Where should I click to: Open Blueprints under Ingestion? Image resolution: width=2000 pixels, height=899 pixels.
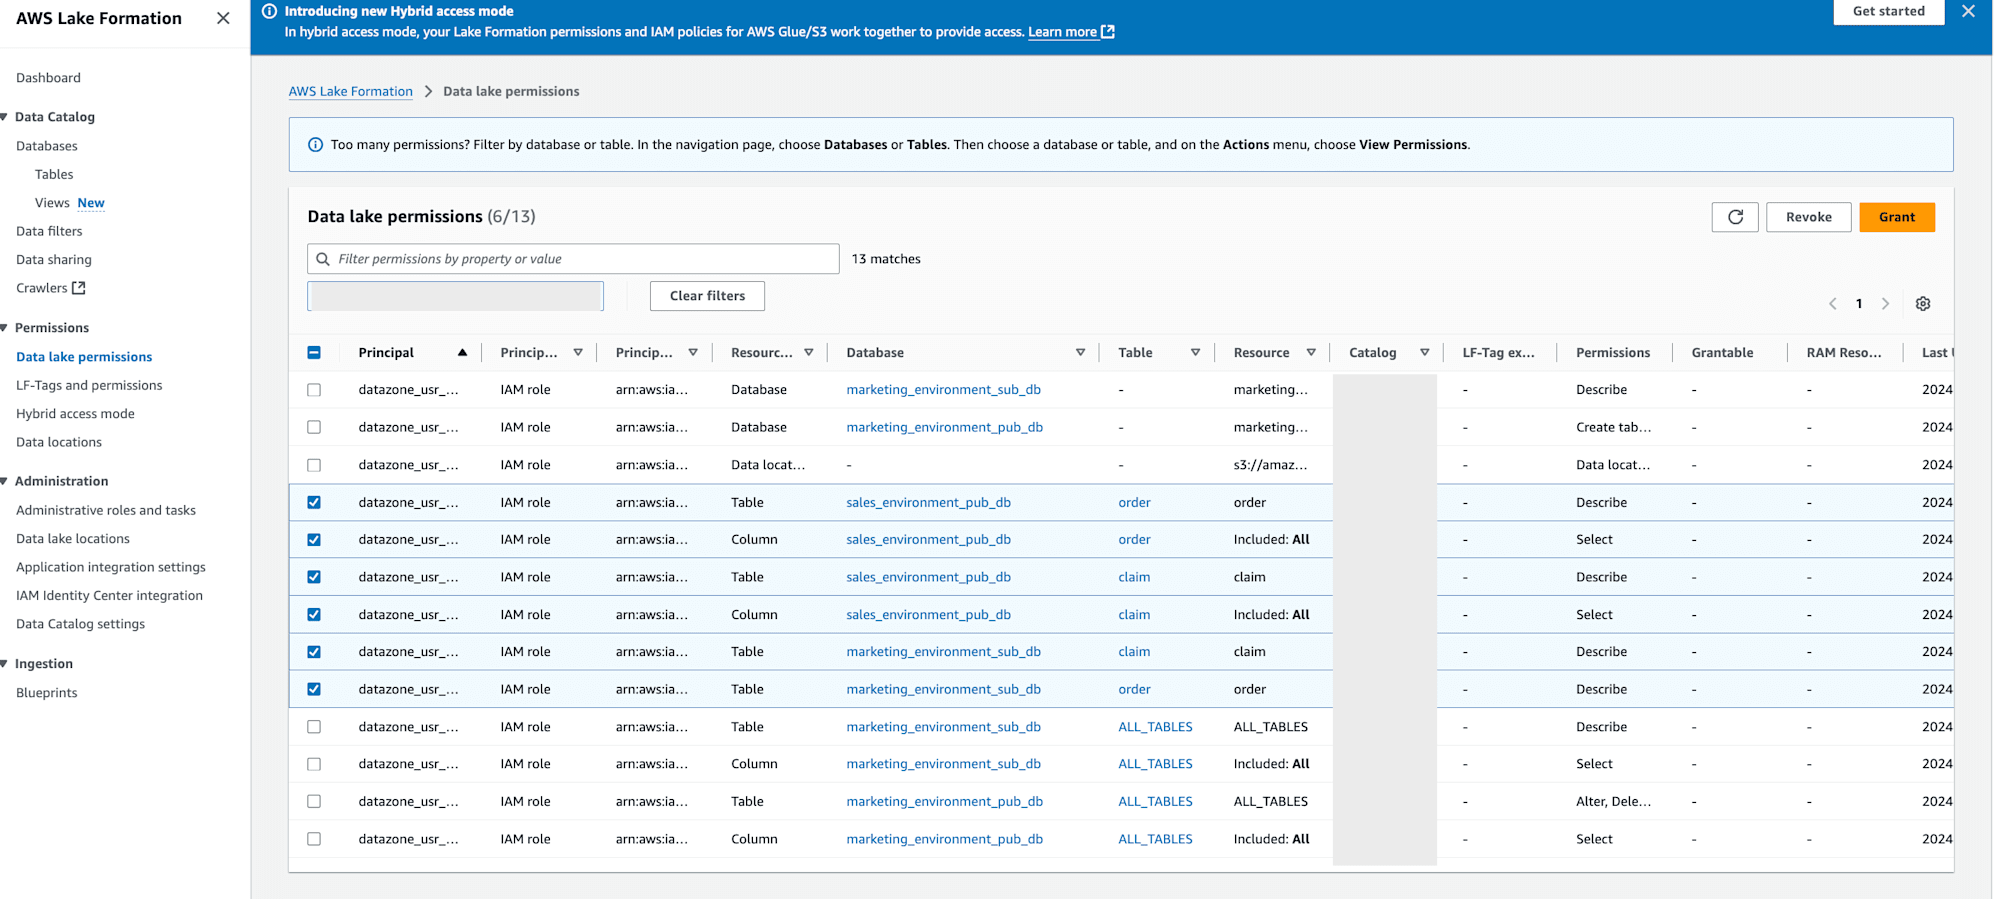click(47, 693)
